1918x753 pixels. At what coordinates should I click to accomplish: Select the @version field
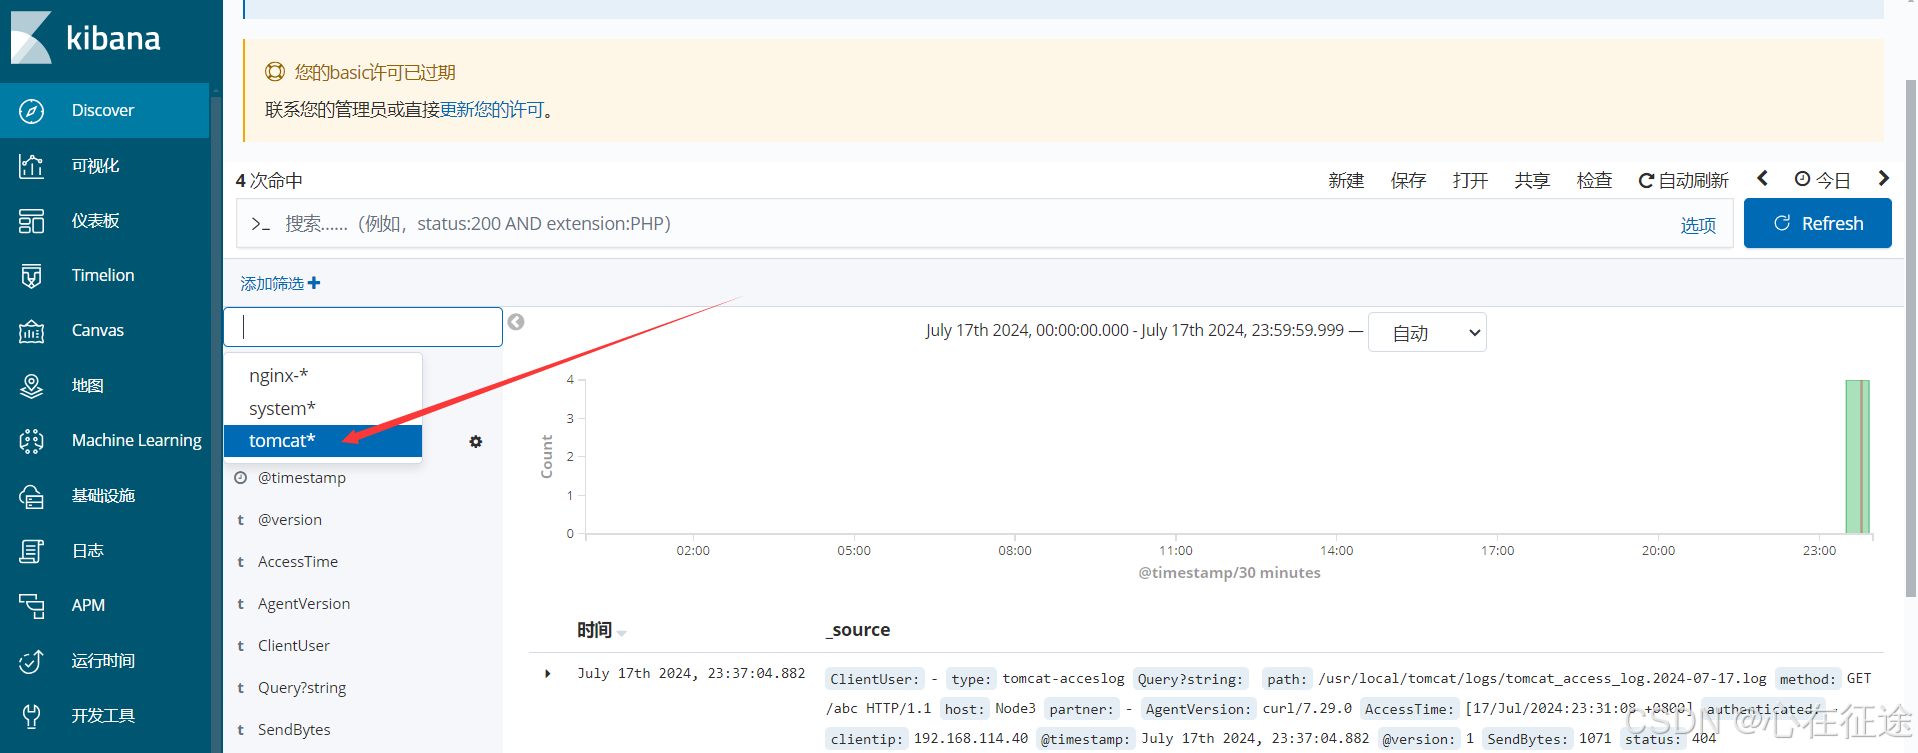click(x=290, y=520)
